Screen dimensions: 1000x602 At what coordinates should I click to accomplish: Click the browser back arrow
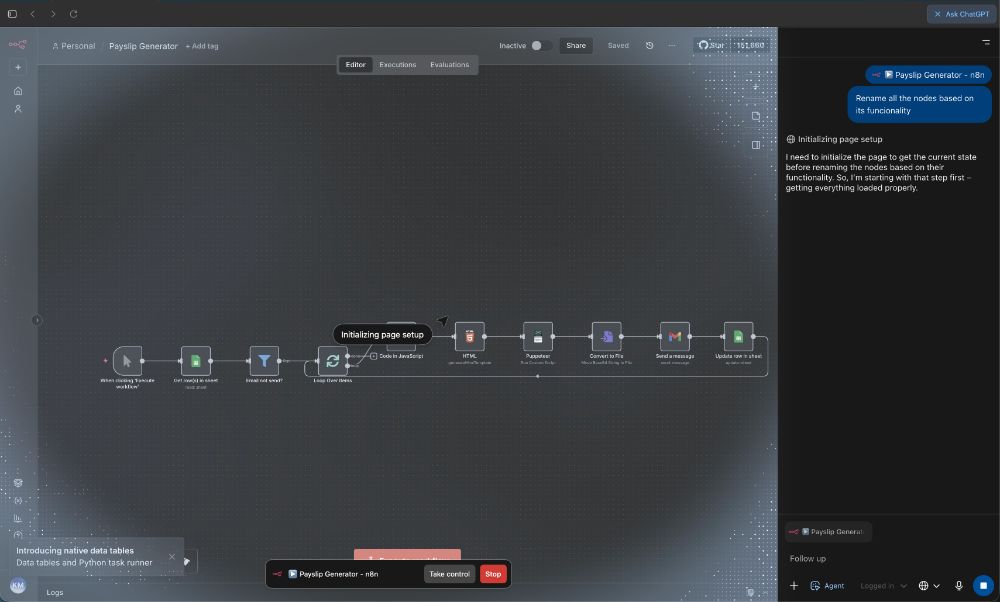[33, 13]
